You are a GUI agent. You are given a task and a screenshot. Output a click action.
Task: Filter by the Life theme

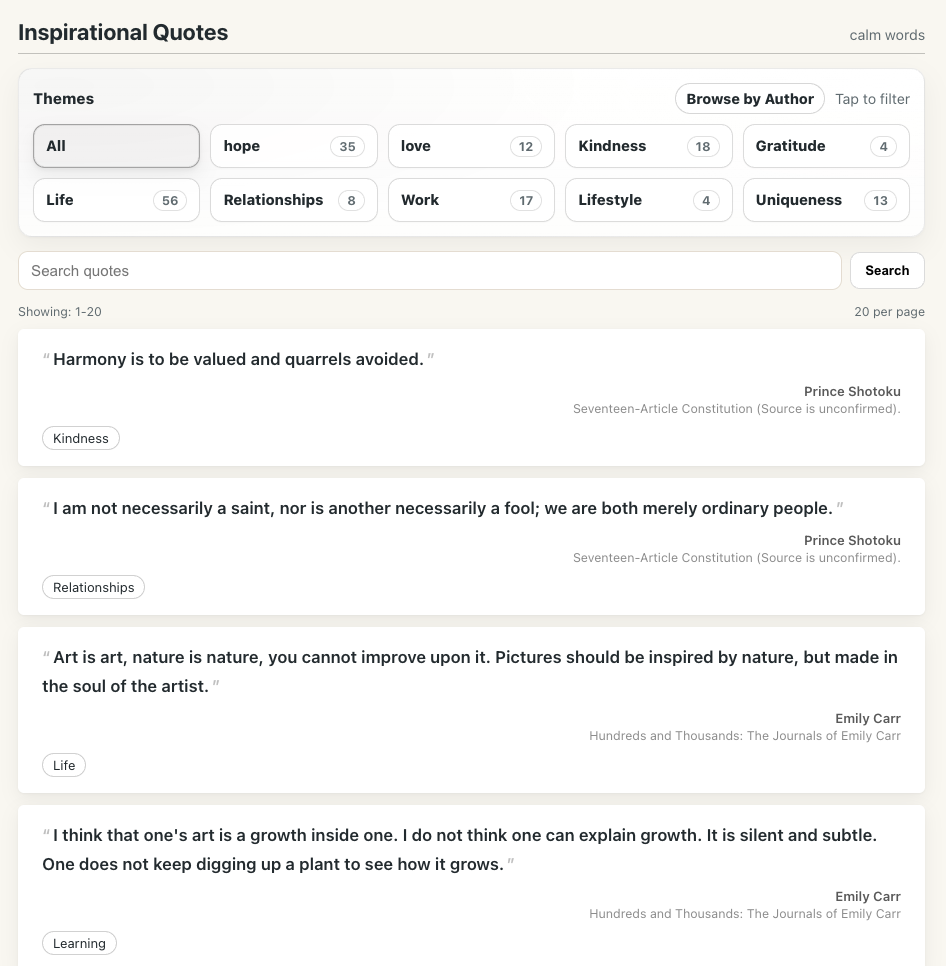pos(116,200)
